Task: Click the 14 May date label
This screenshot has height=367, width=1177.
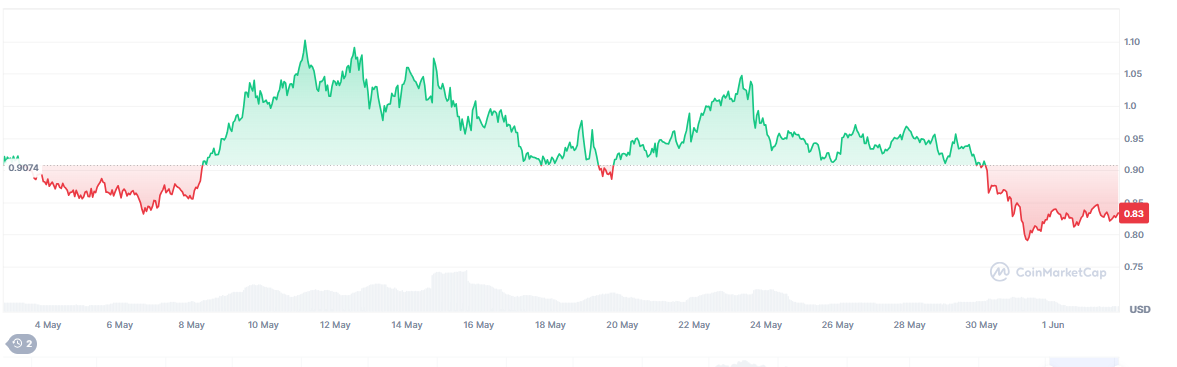Action: pos(406,325)
